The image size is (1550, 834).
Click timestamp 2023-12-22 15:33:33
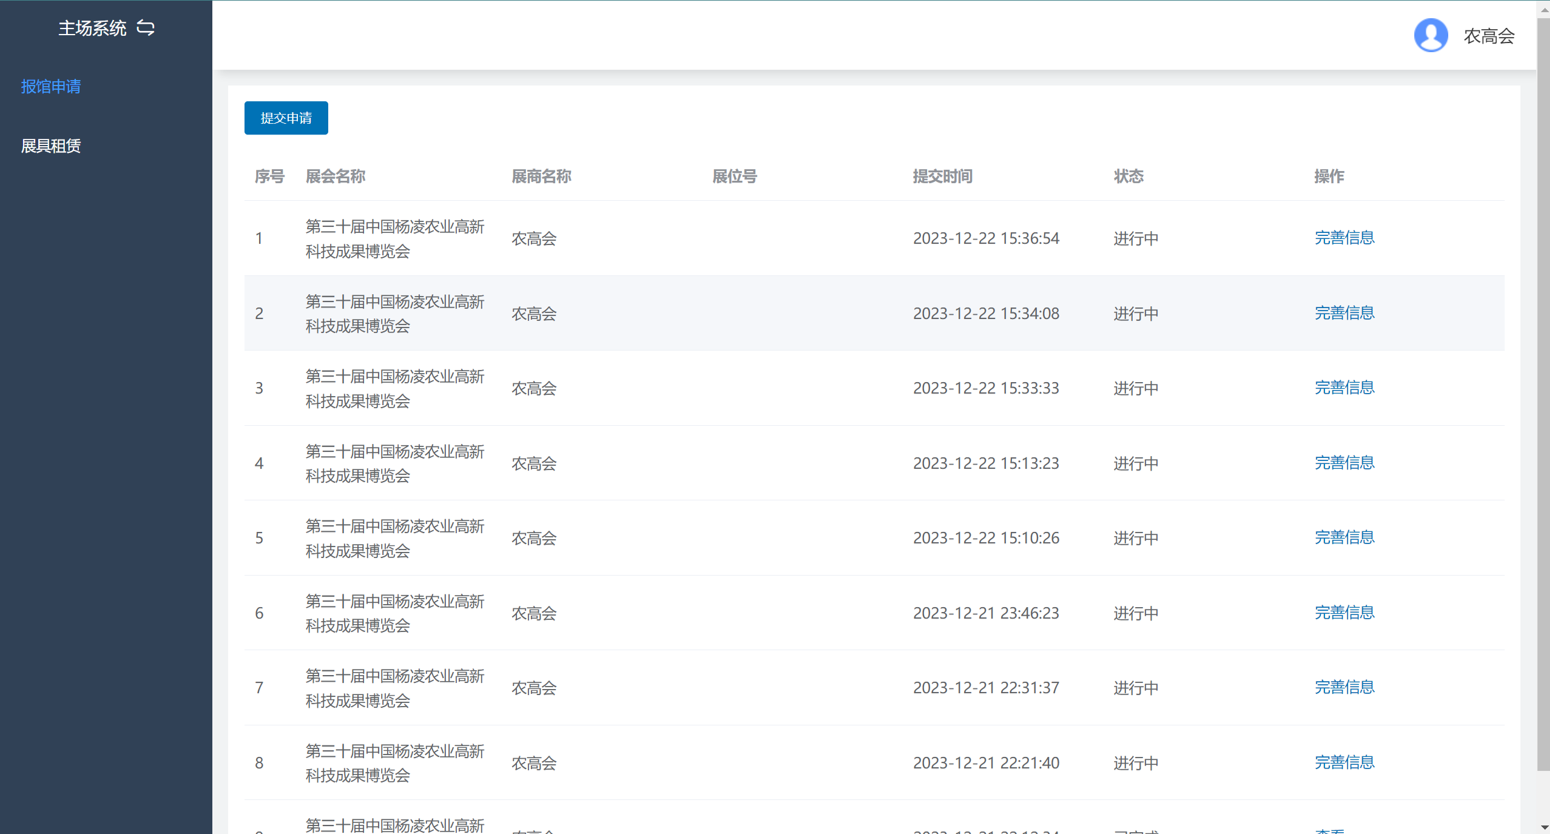coord(986,389)
